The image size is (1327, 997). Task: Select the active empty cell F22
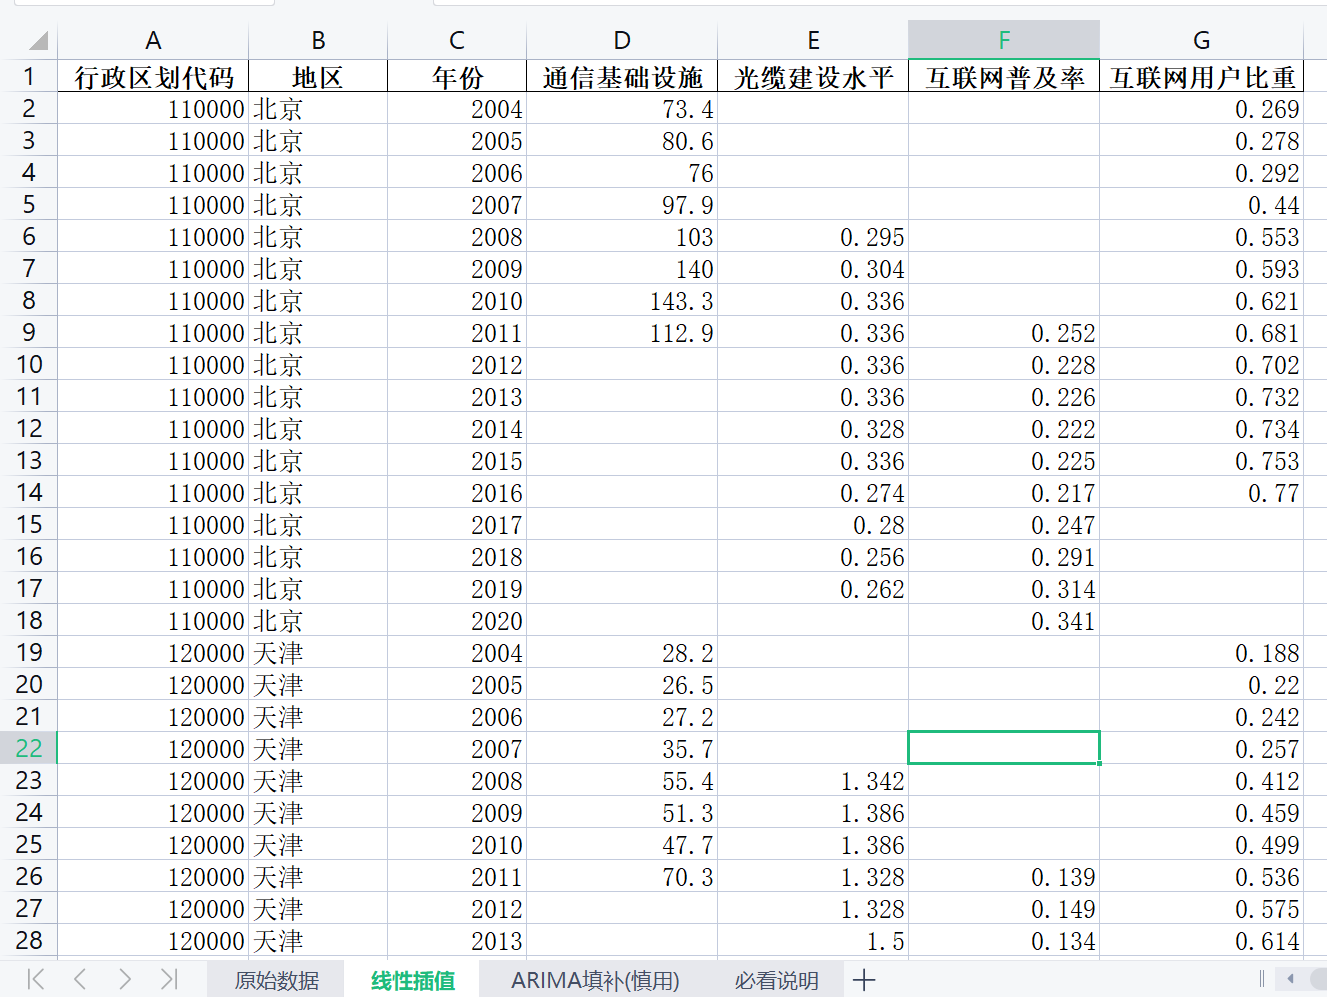[x=1004, y=748]
